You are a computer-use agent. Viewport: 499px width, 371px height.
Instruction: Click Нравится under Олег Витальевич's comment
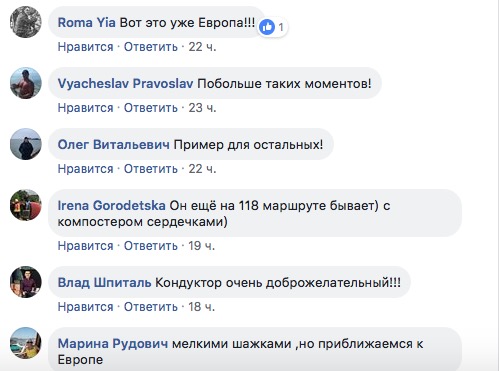click(x=85, y=169)
